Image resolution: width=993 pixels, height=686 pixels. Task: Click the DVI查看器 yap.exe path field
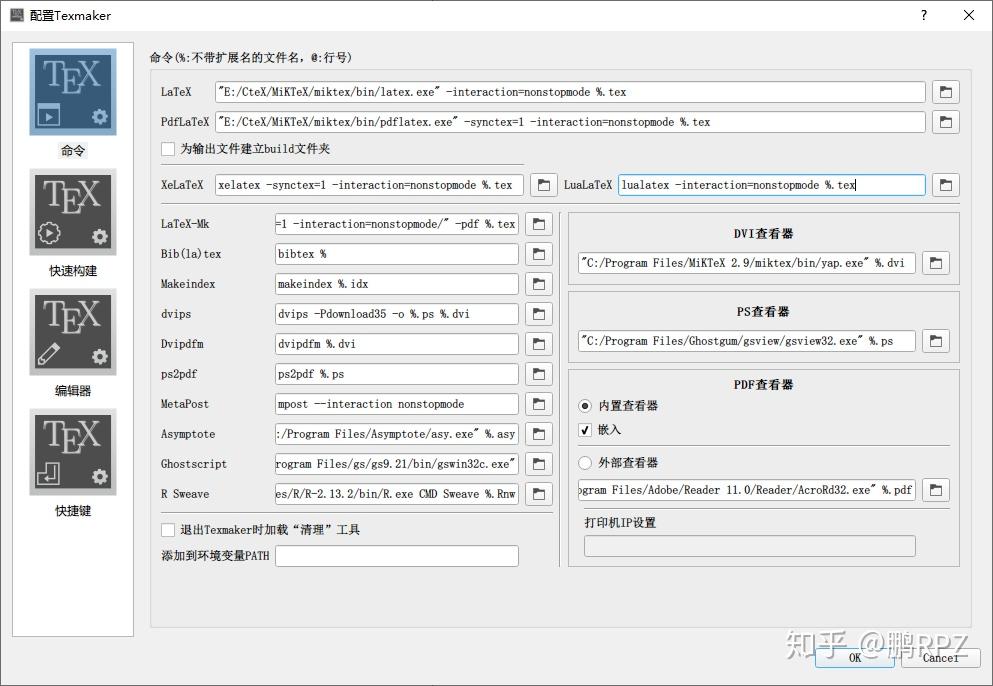(747, 263)
